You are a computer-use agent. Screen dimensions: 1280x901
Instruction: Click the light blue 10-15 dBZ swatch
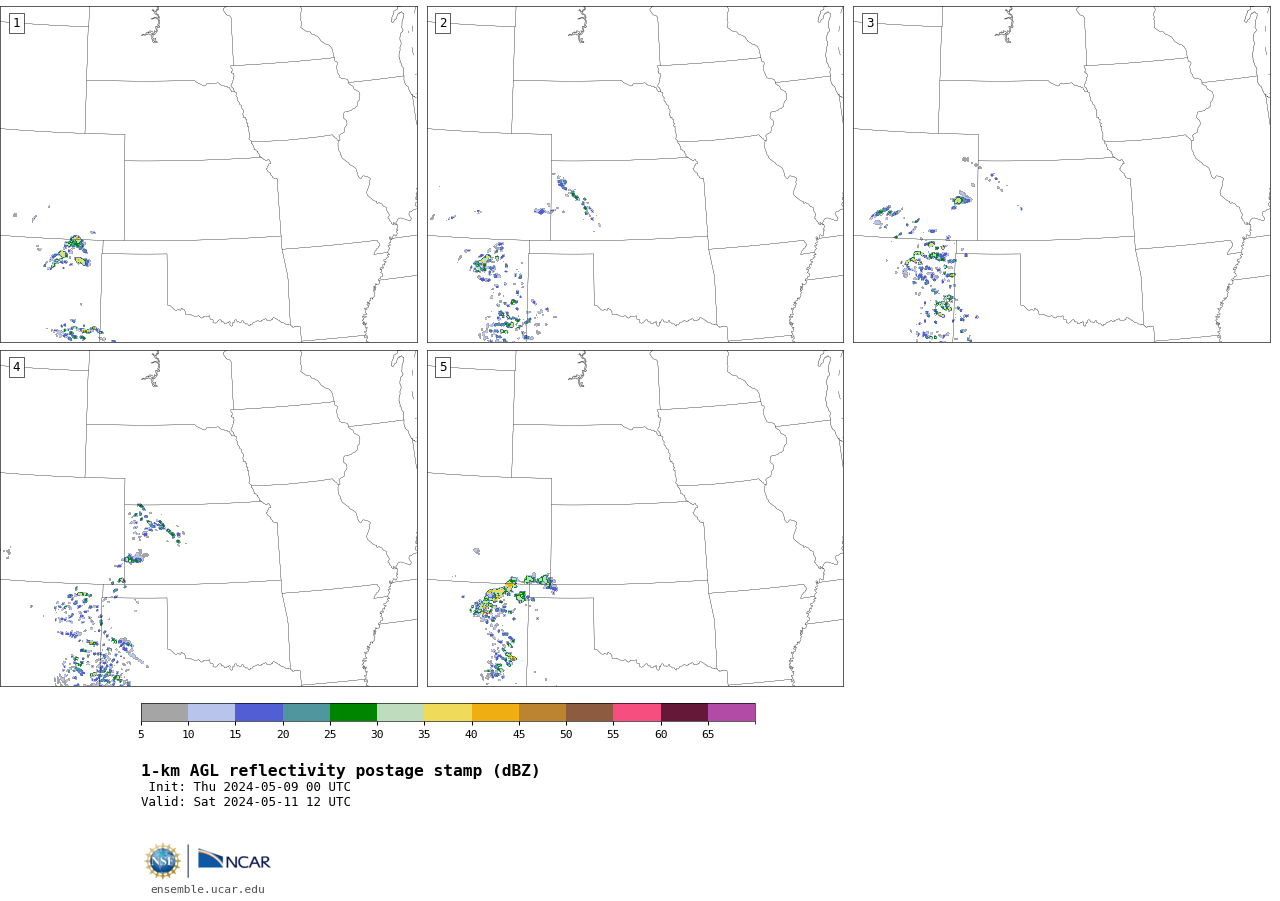(x=212, y=712)
